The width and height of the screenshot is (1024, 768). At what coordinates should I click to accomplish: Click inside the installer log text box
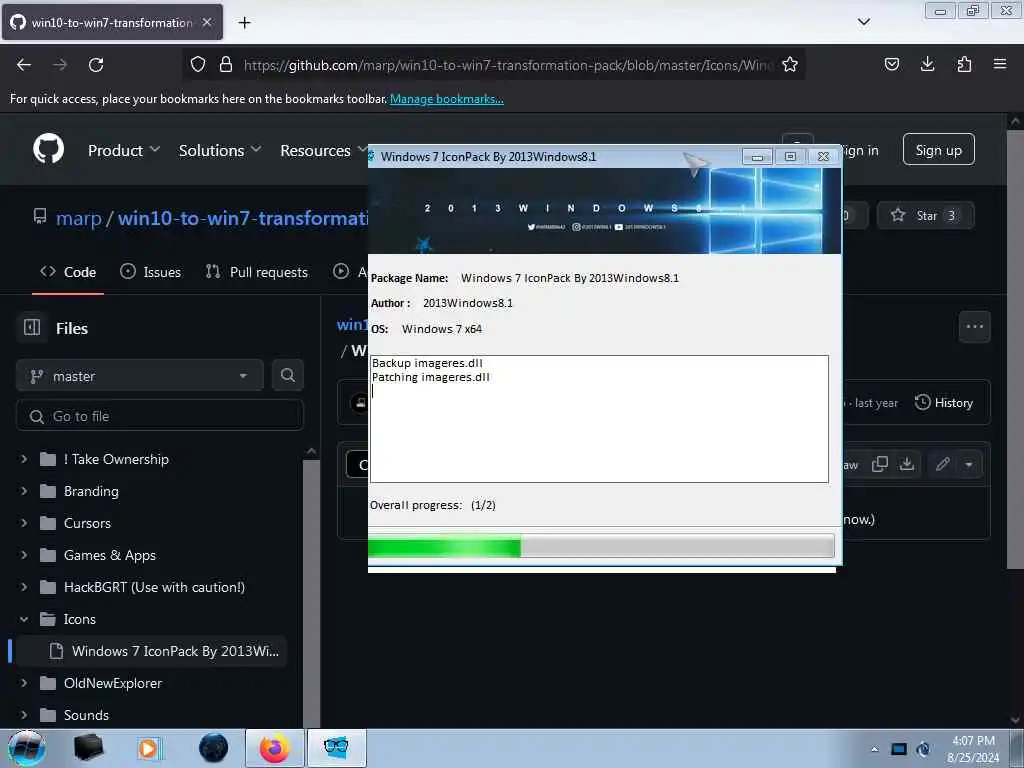point(599,419)
